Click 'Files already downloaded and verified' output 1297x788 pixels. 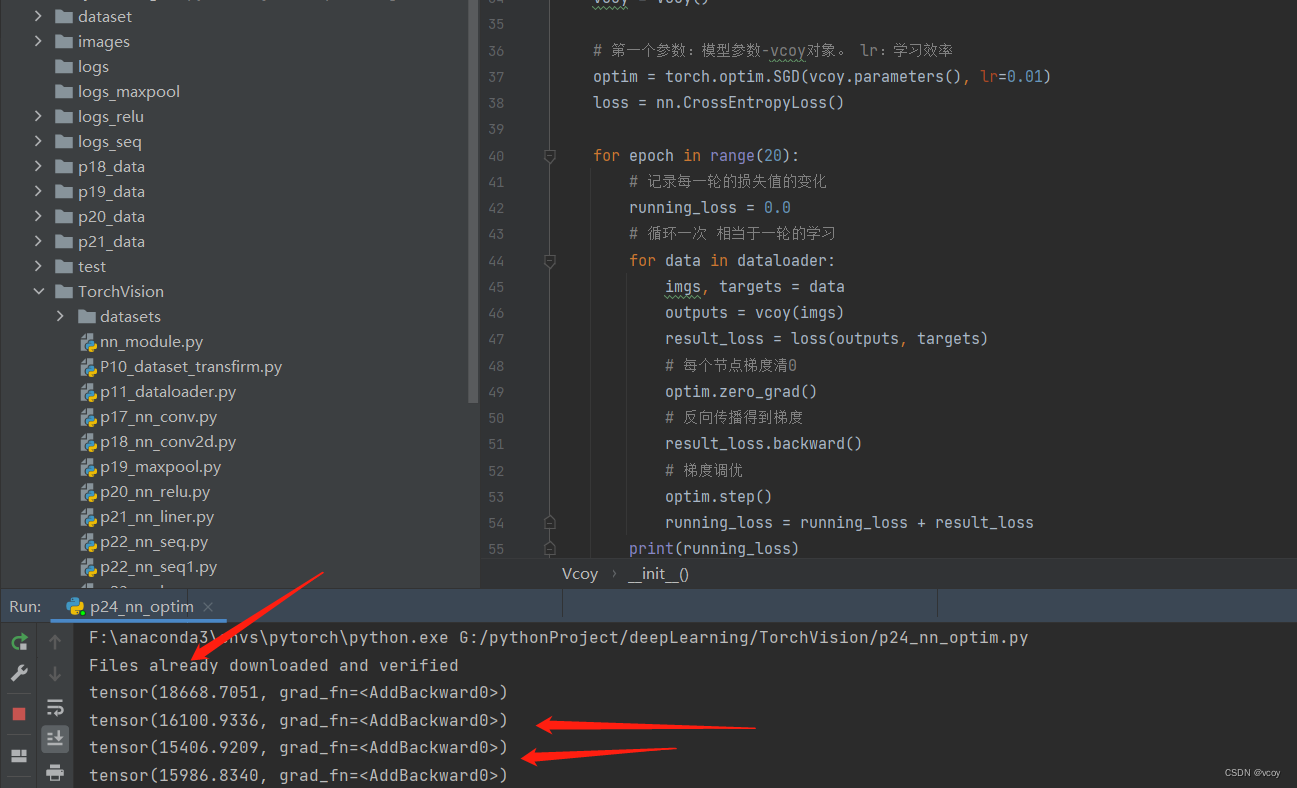click(274, 665)
